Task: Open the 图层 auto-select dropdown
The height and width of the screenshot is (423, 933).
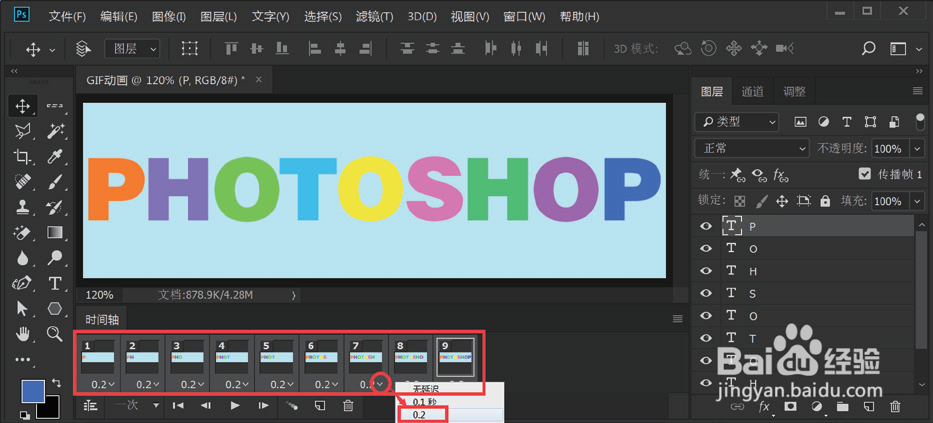Action: click(x=133, y=49)
